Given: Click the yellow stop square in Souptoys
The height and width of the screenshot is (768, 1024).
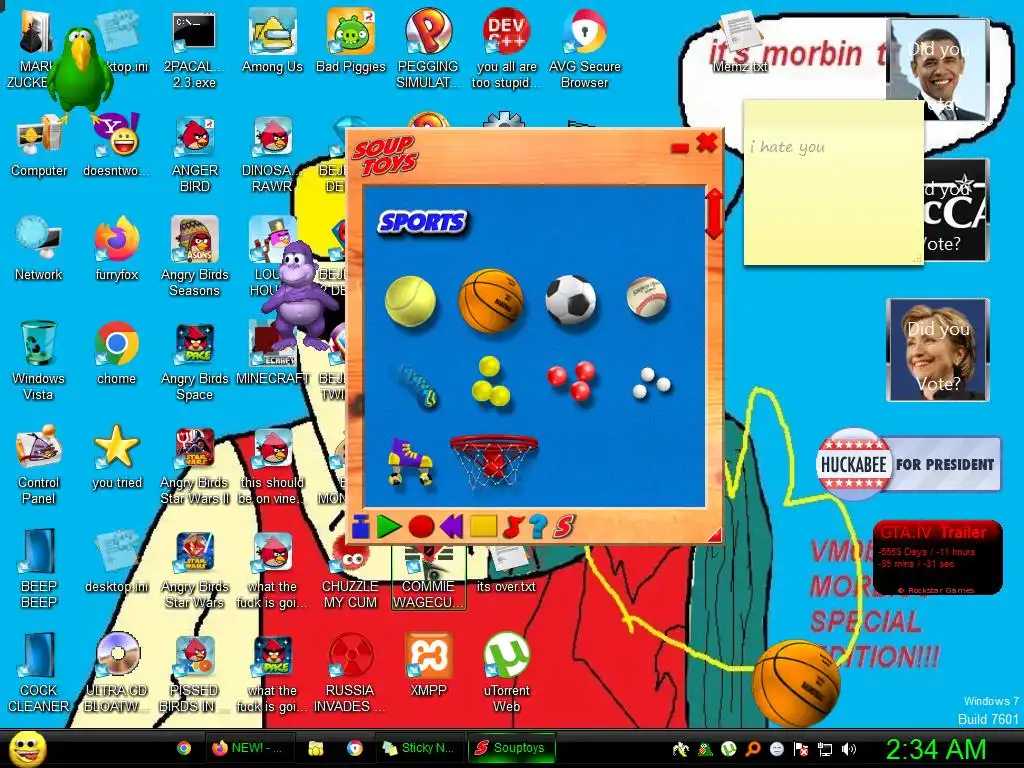Looking at the screenshot, I should [483, 526].
